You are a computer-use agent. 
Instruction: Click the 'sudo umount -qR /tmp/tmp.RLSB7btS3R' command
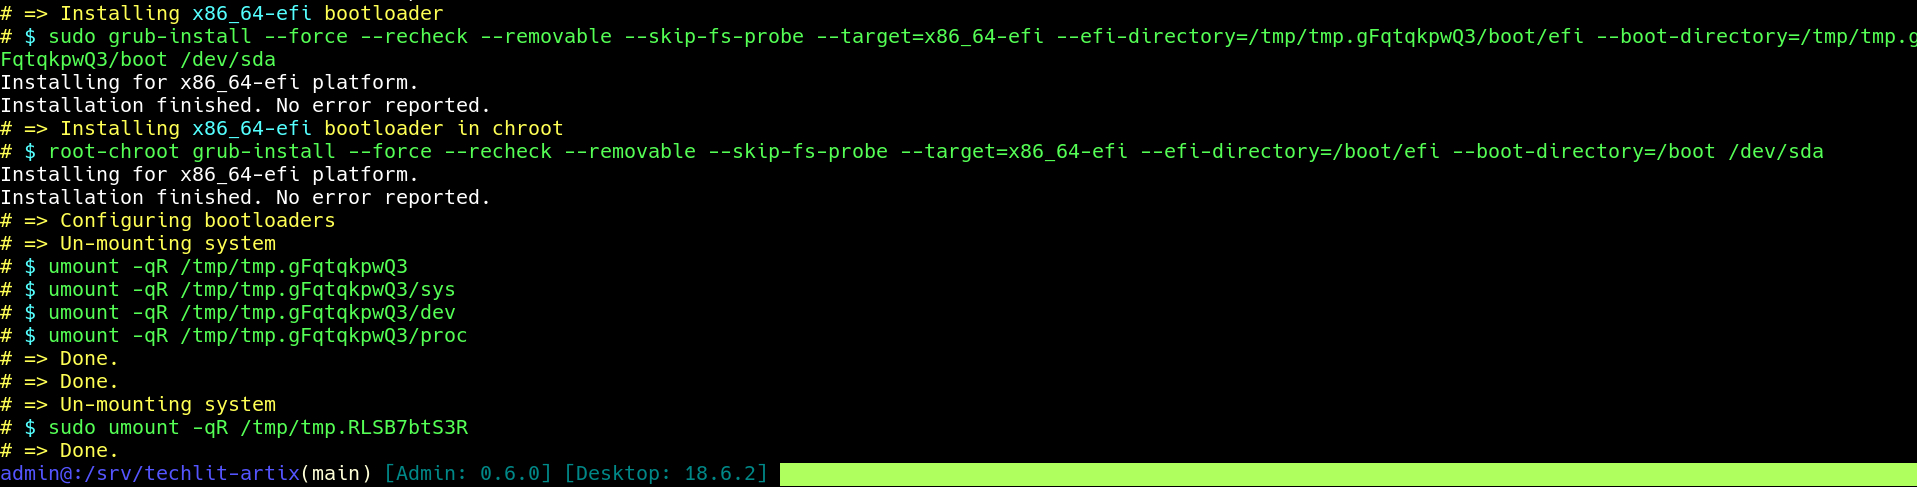[258, 428]
